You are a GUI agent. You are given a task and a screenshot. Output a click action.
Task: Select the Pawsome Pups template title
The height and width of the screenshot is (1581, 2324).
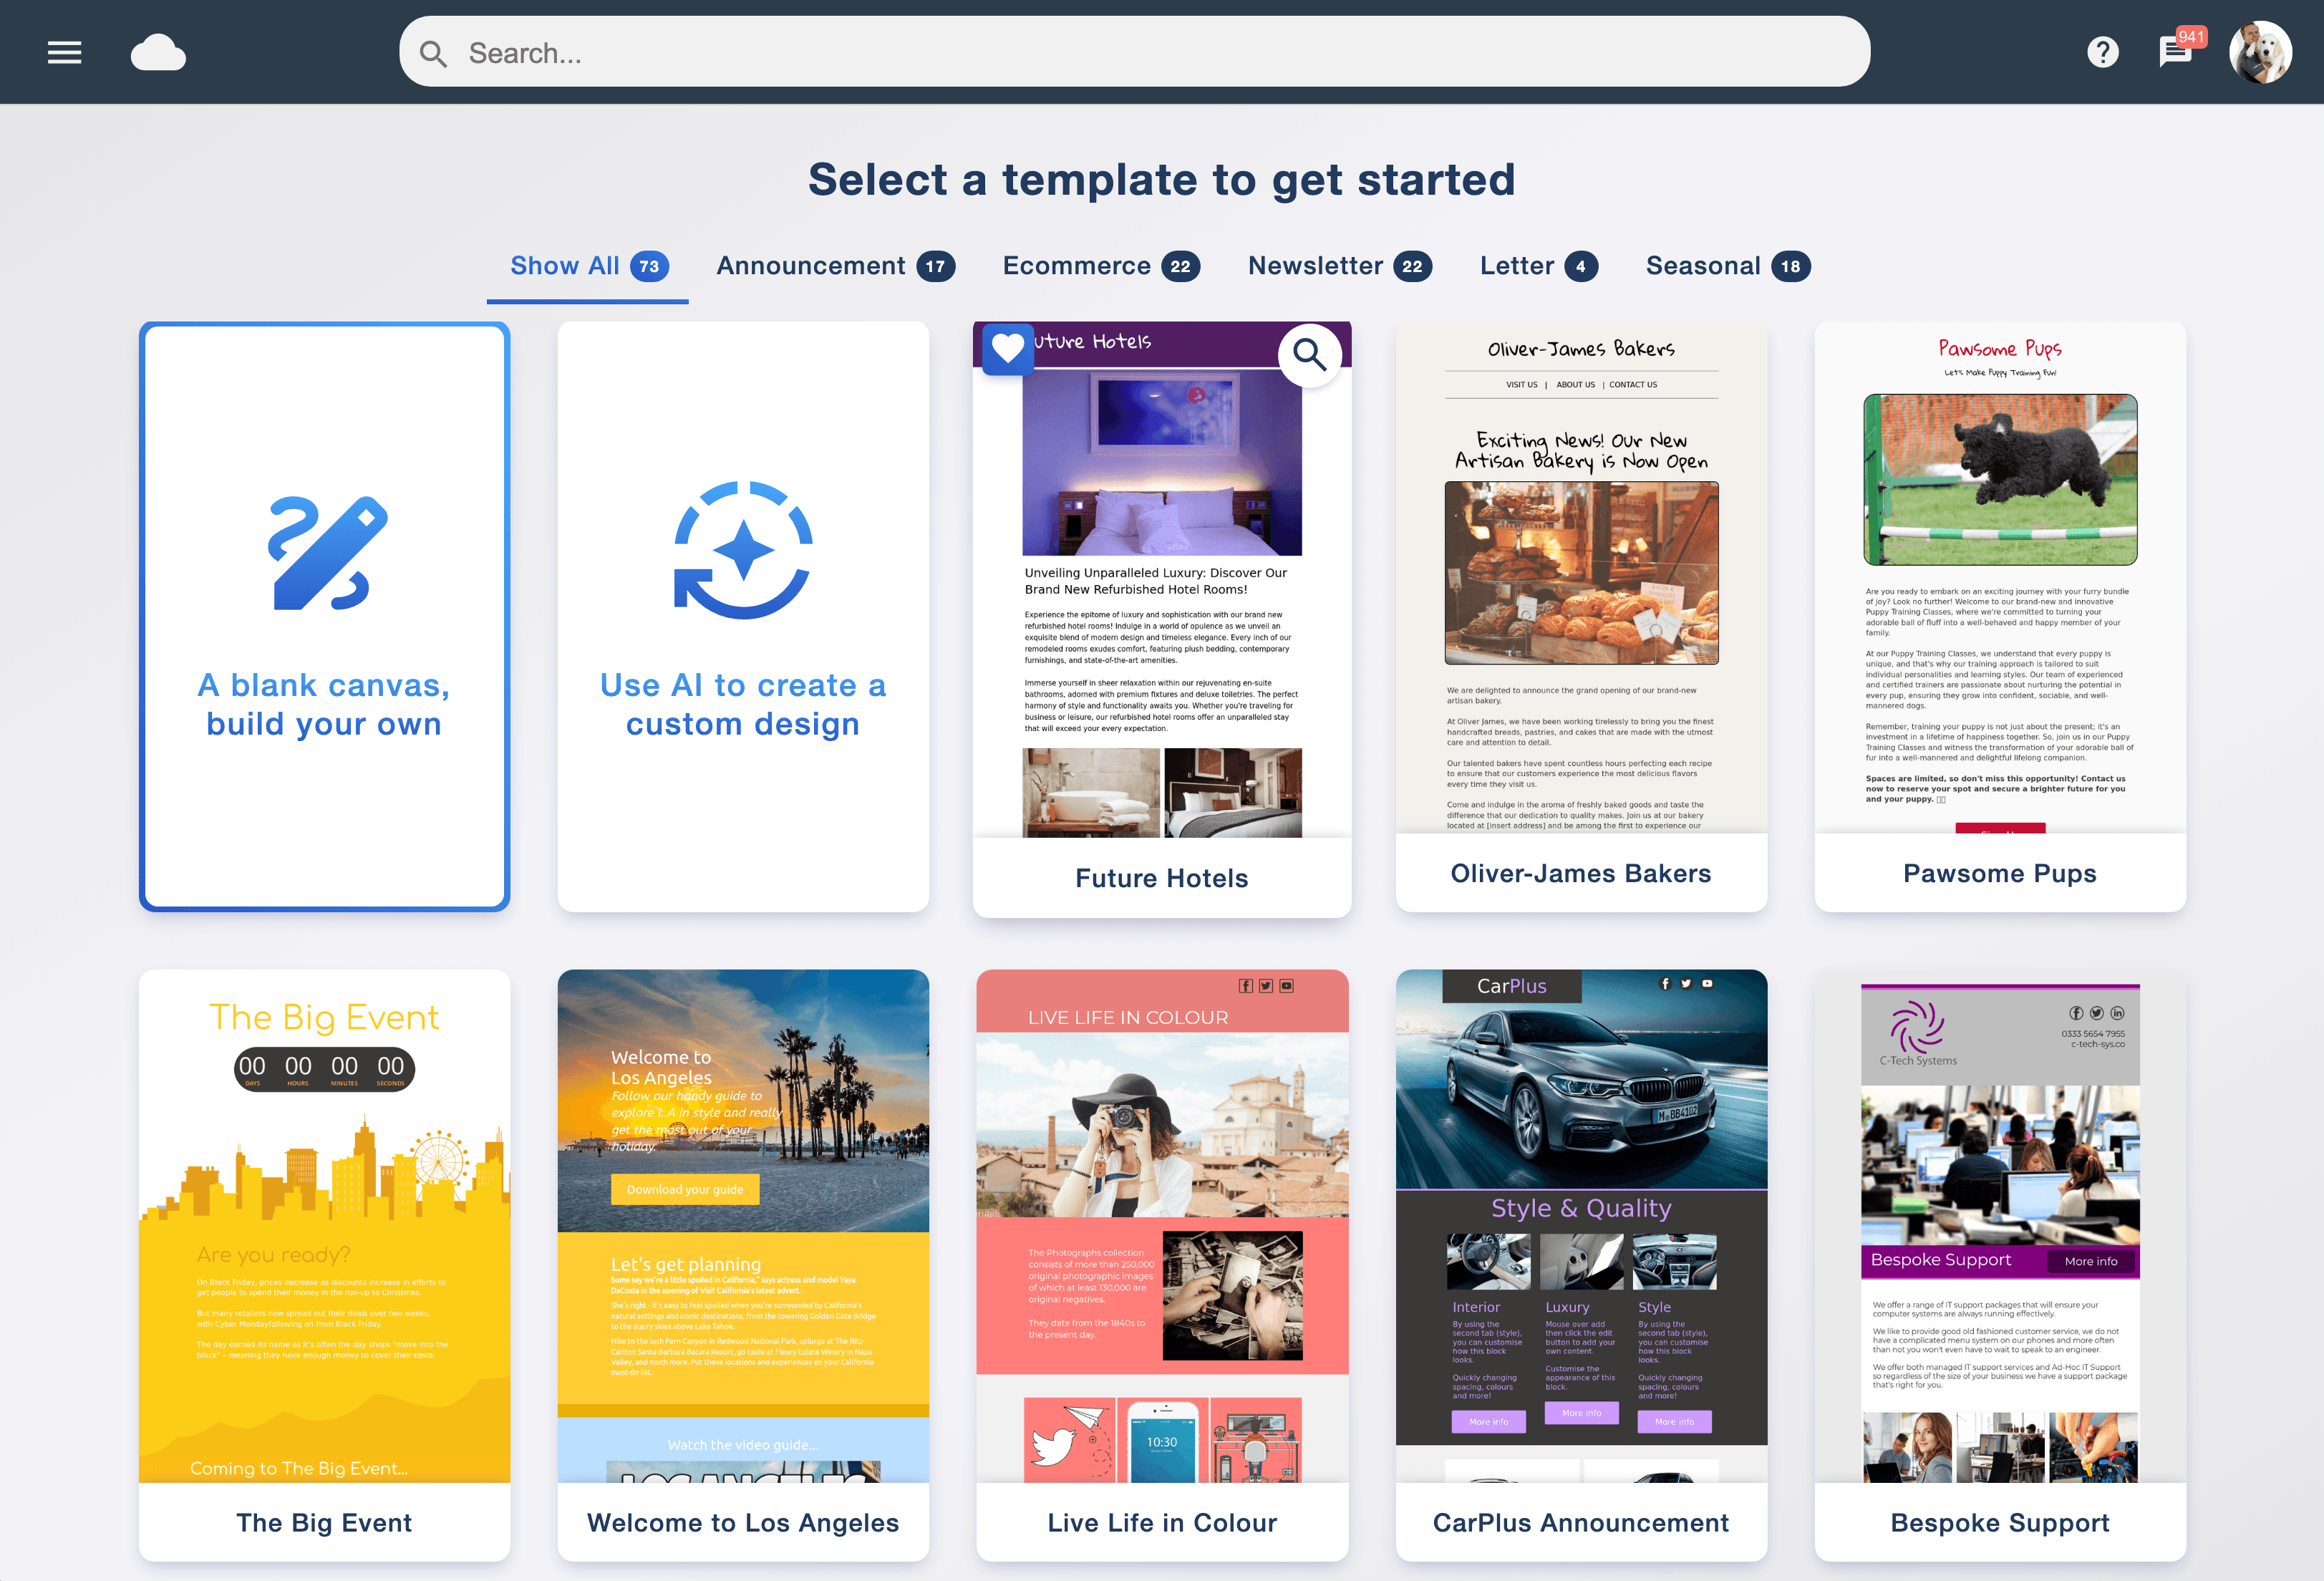(2000, 873)
